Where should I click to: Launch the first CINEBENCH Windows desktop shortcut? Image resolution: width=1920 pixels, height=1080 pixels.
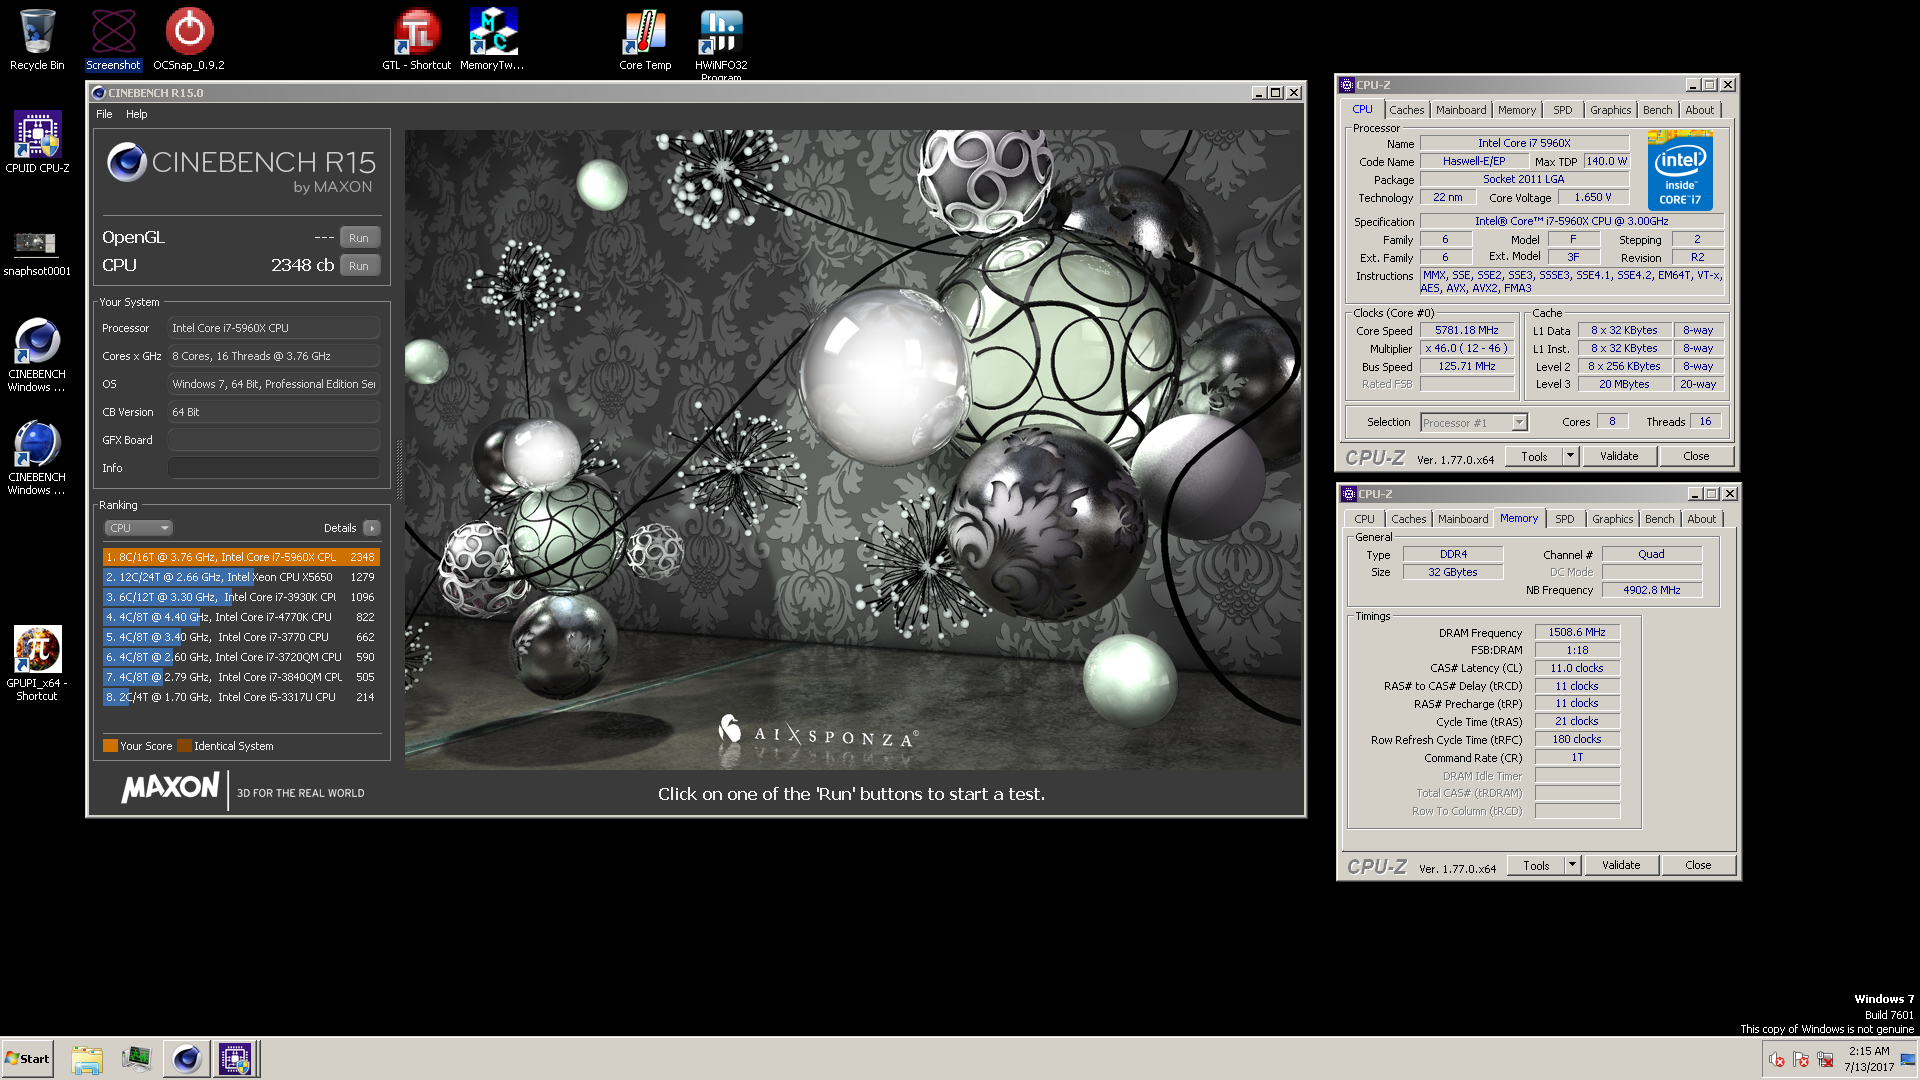(x=37, y=355)
